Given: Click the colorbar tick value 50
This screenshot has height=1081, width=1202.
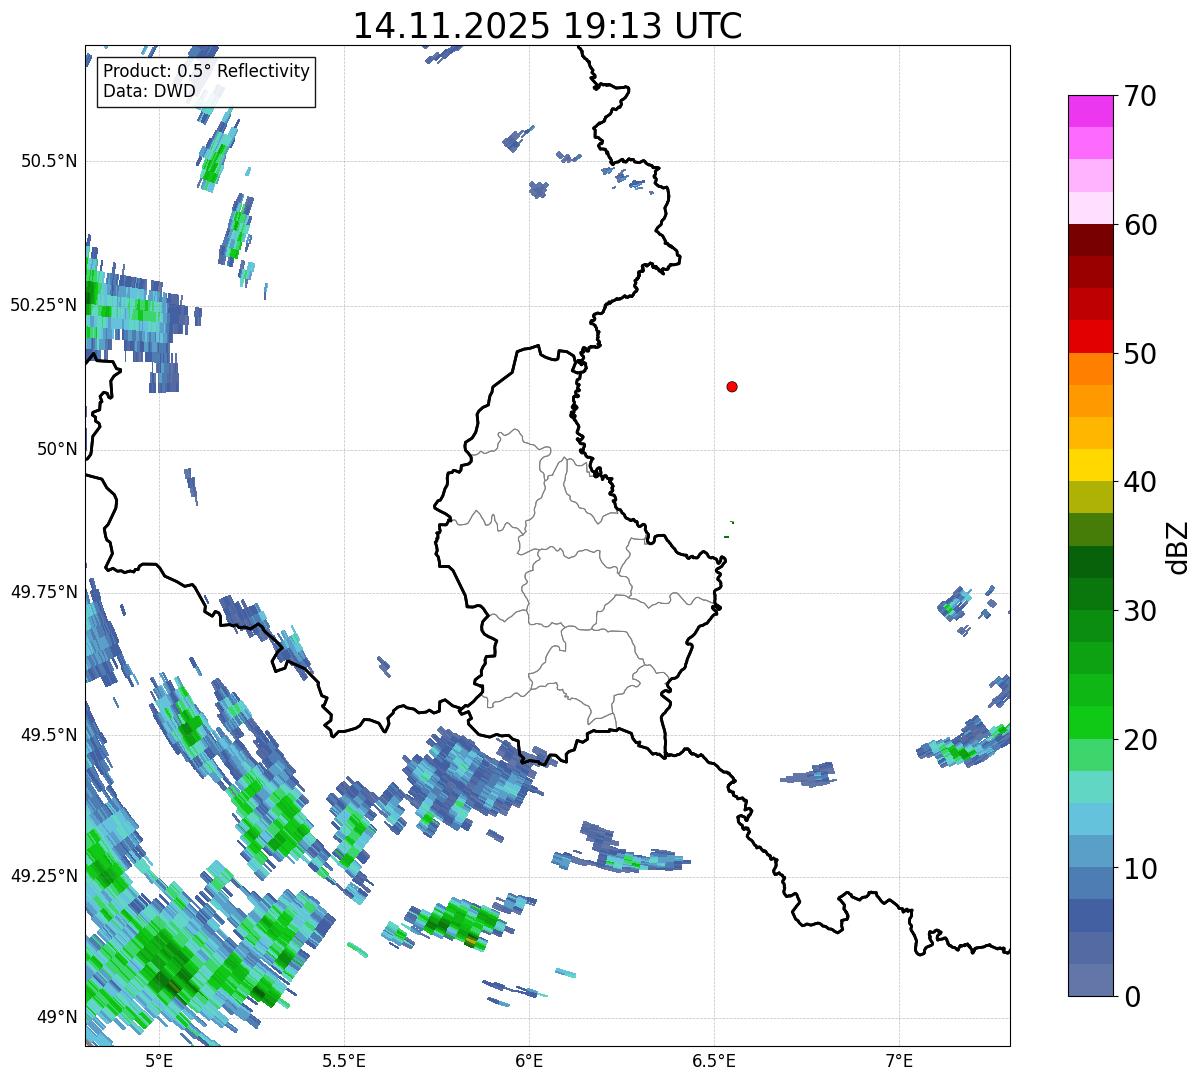Looking at the screenshot, I should (1140, 354).
